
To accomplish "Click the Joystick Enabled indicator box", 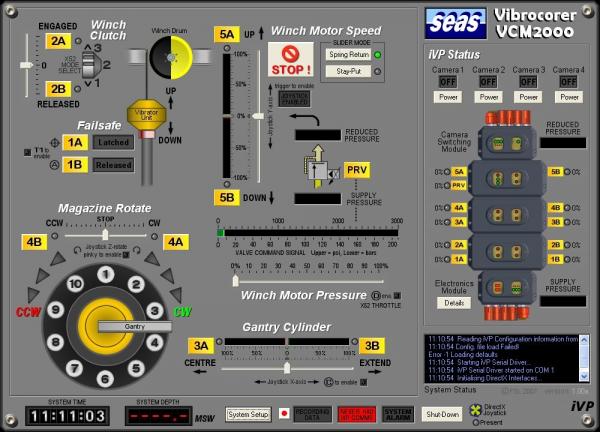I will (x=294, y=99).
